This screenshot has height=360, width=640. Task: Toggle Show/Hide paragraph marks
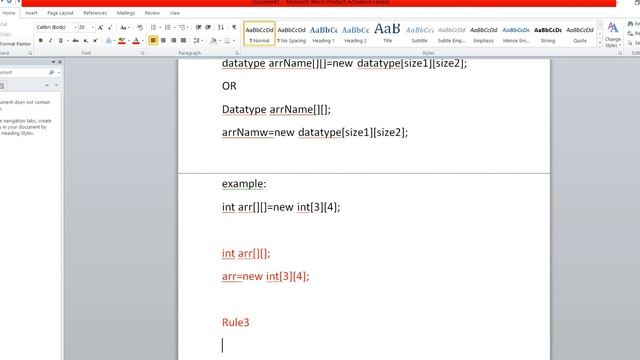click(234, 27)
